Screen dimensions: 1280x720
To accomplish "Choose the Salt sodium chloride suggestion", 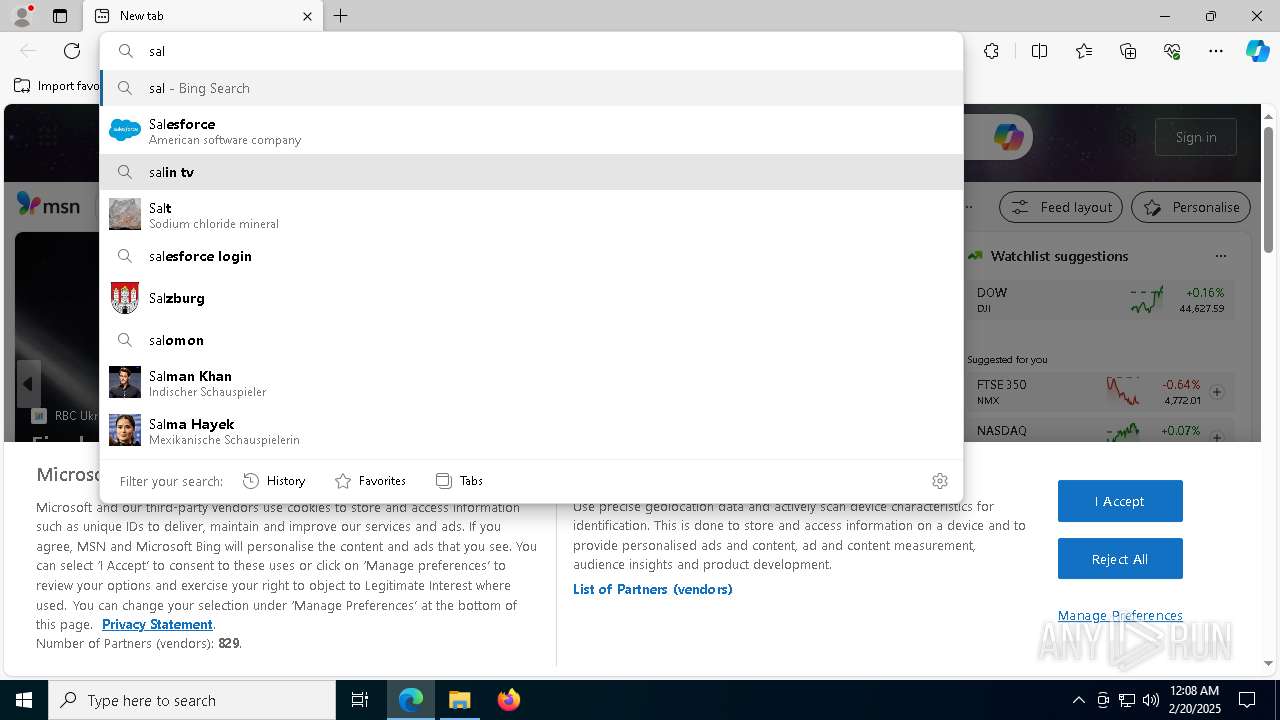I will pyautogui.click(x=531, y=215).
